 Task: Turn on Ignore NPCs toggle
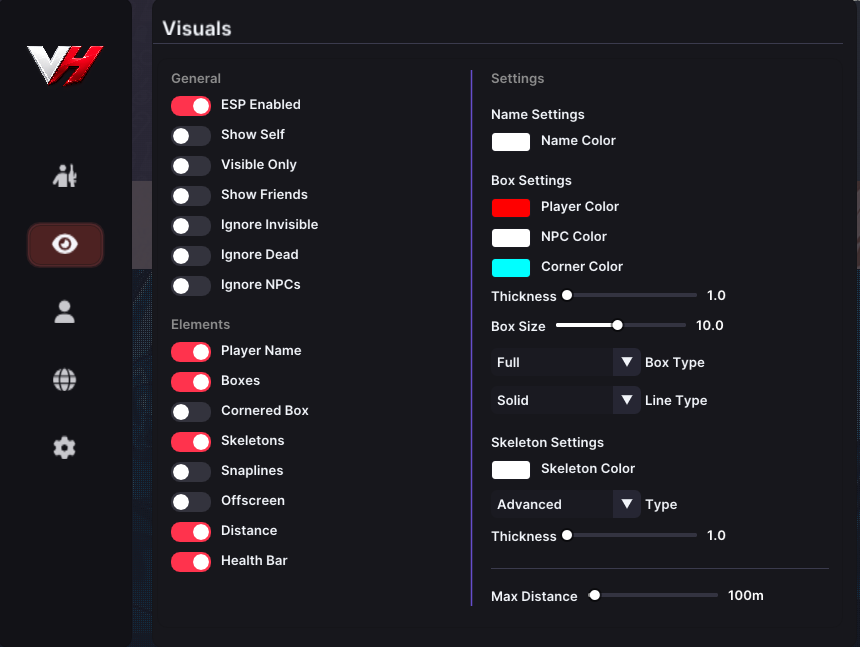pos(191,286)
